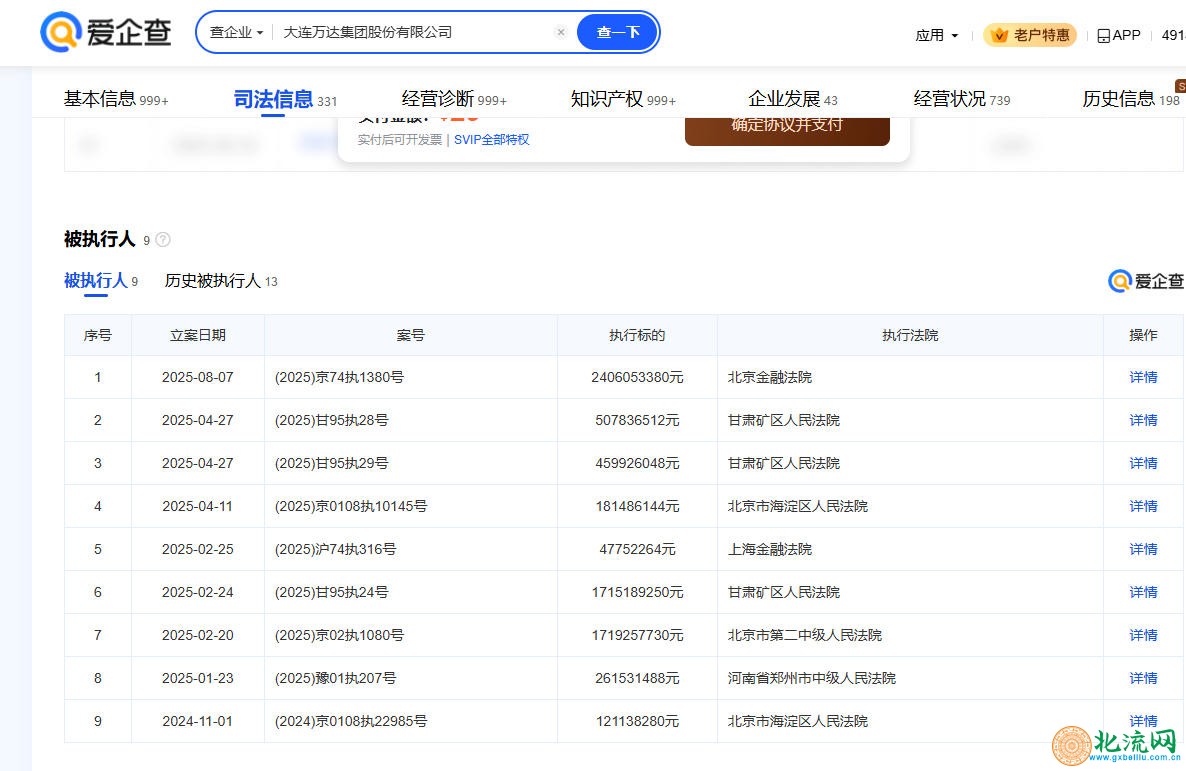Image resolution: width=1186 pixels, height=771 pixels.
Task: Open 详情 for case 京0108执10145号
Action: [x=1143, y=506]
